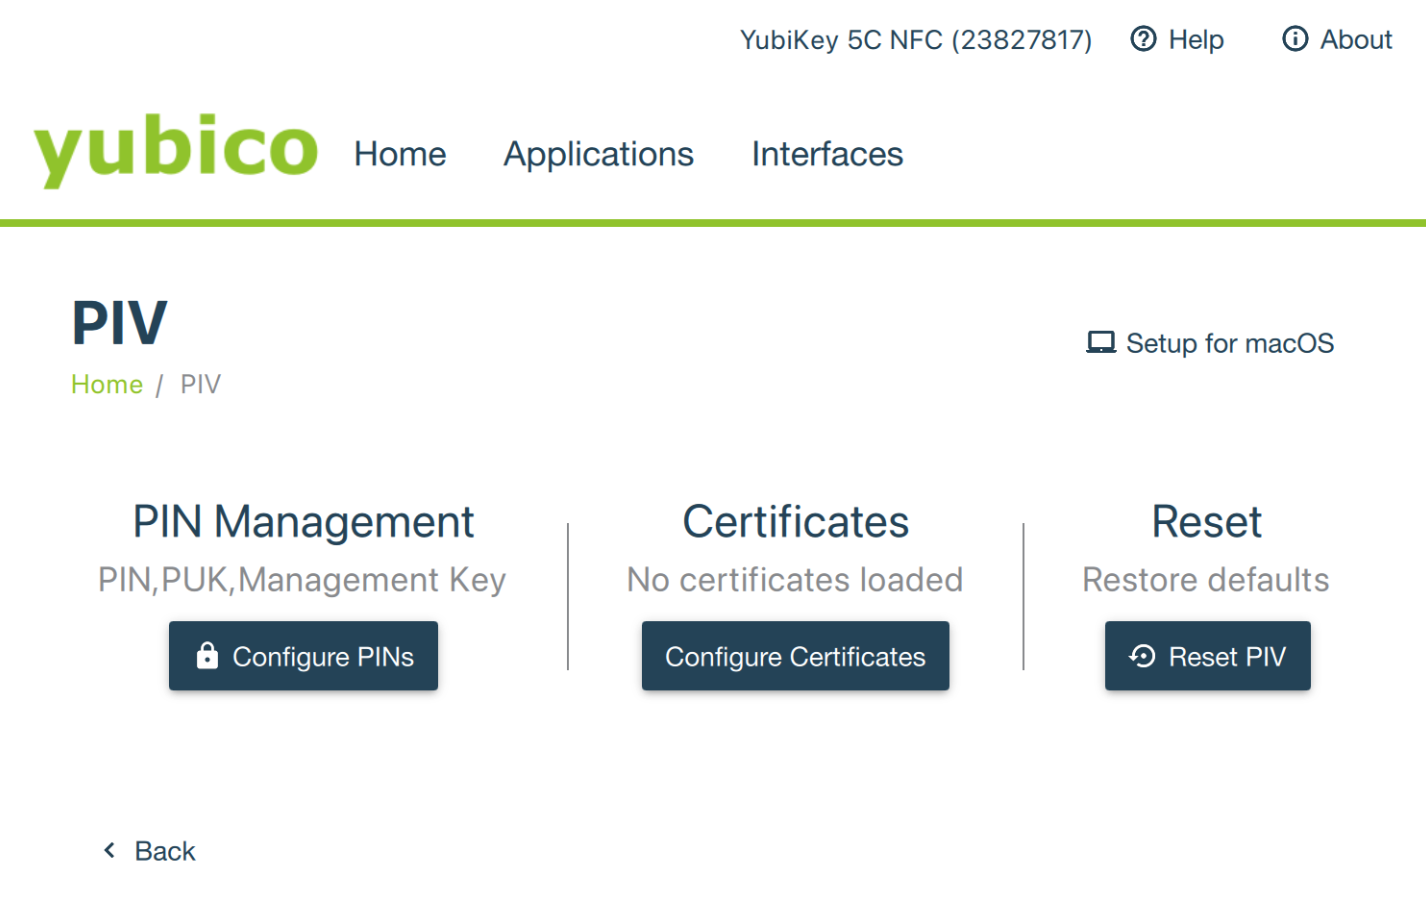Screen dimensions: 1426x898
Task: Click the Help text link
Action: [1196, 39]
